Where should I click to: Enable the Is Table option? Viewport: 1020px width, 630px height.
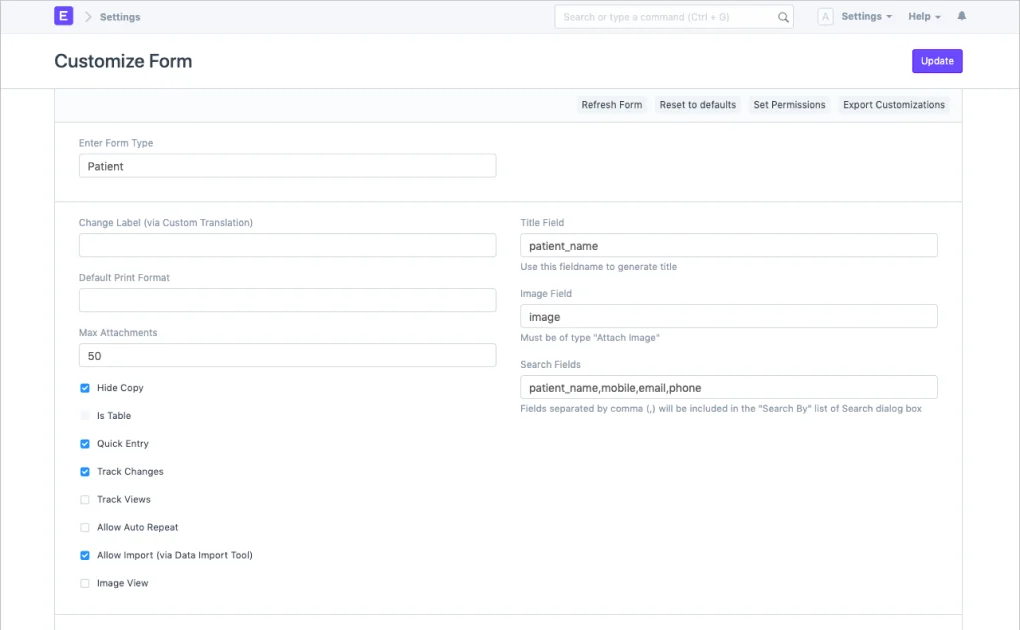84,415
